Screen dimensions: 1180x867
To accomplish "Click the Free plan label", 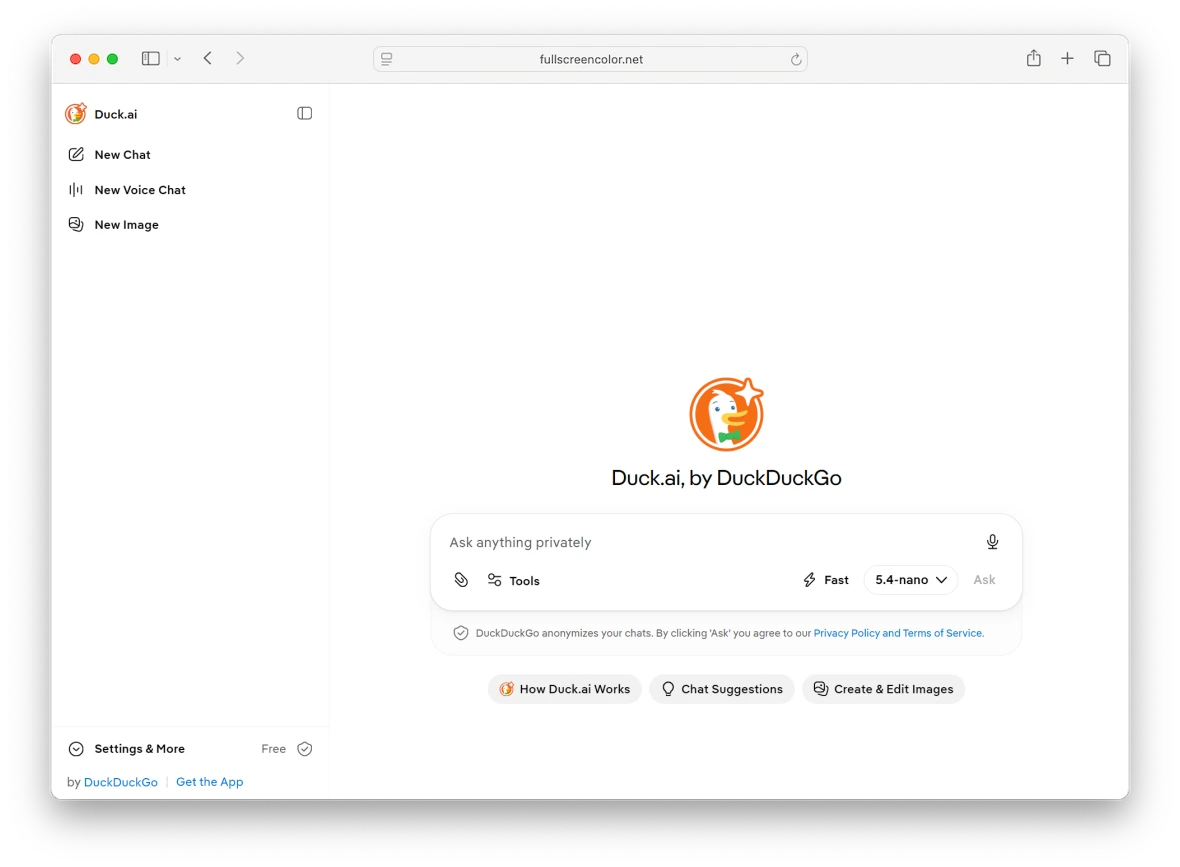I will 273,749.
